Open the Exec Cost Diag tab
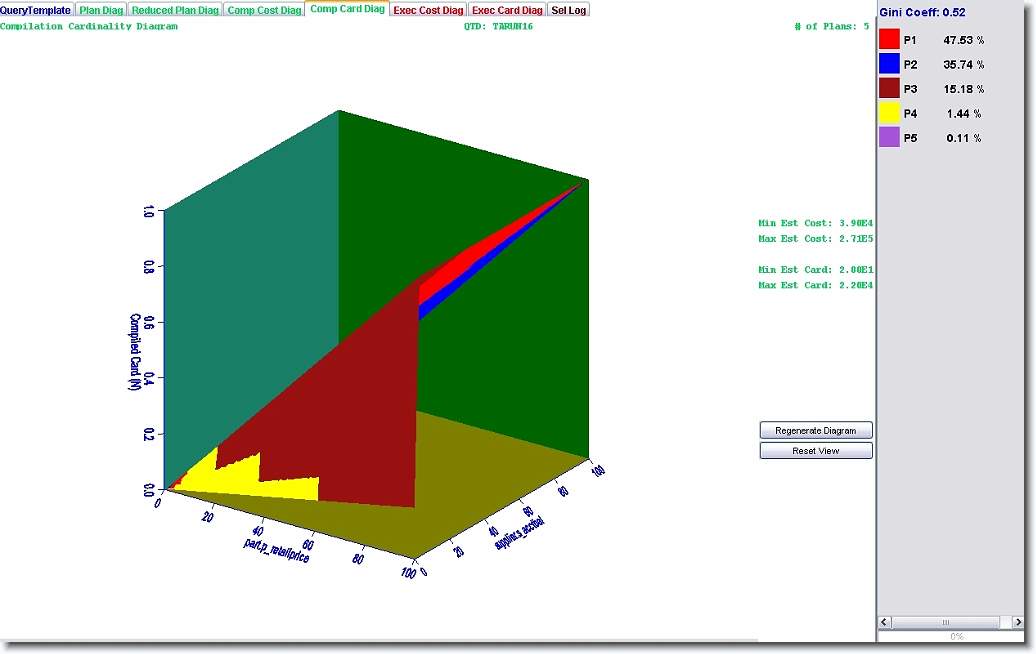 tap(428, 10)
